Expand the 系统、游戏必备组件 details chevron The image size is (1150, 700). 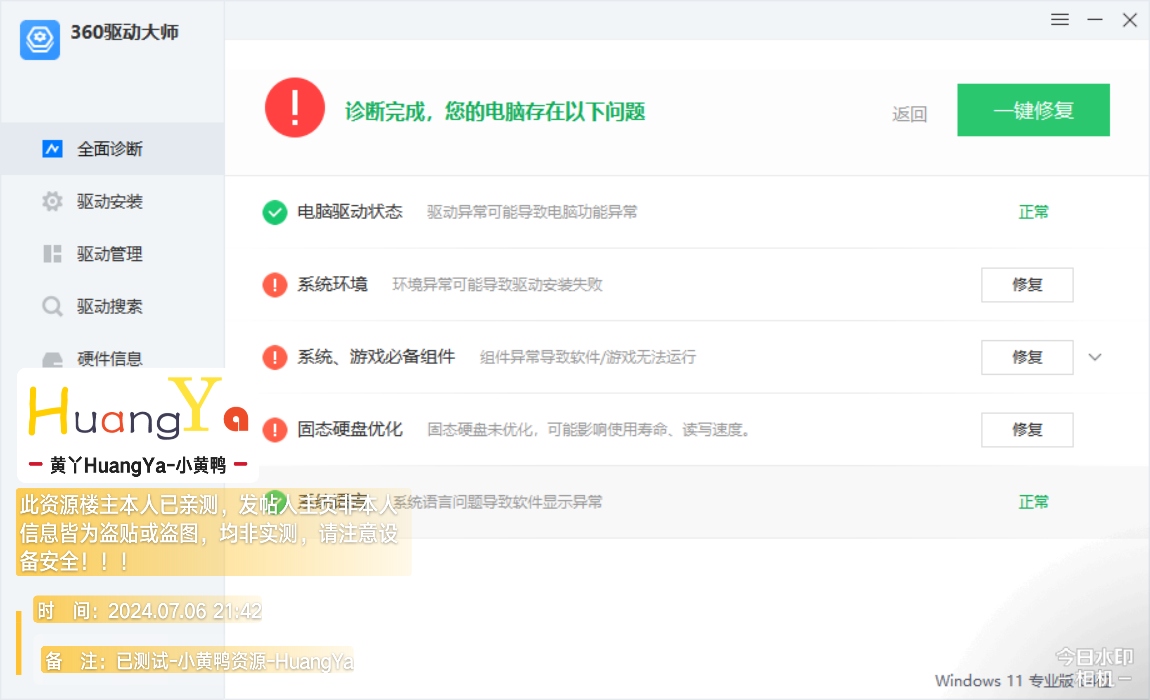(x=1094, y=357)
